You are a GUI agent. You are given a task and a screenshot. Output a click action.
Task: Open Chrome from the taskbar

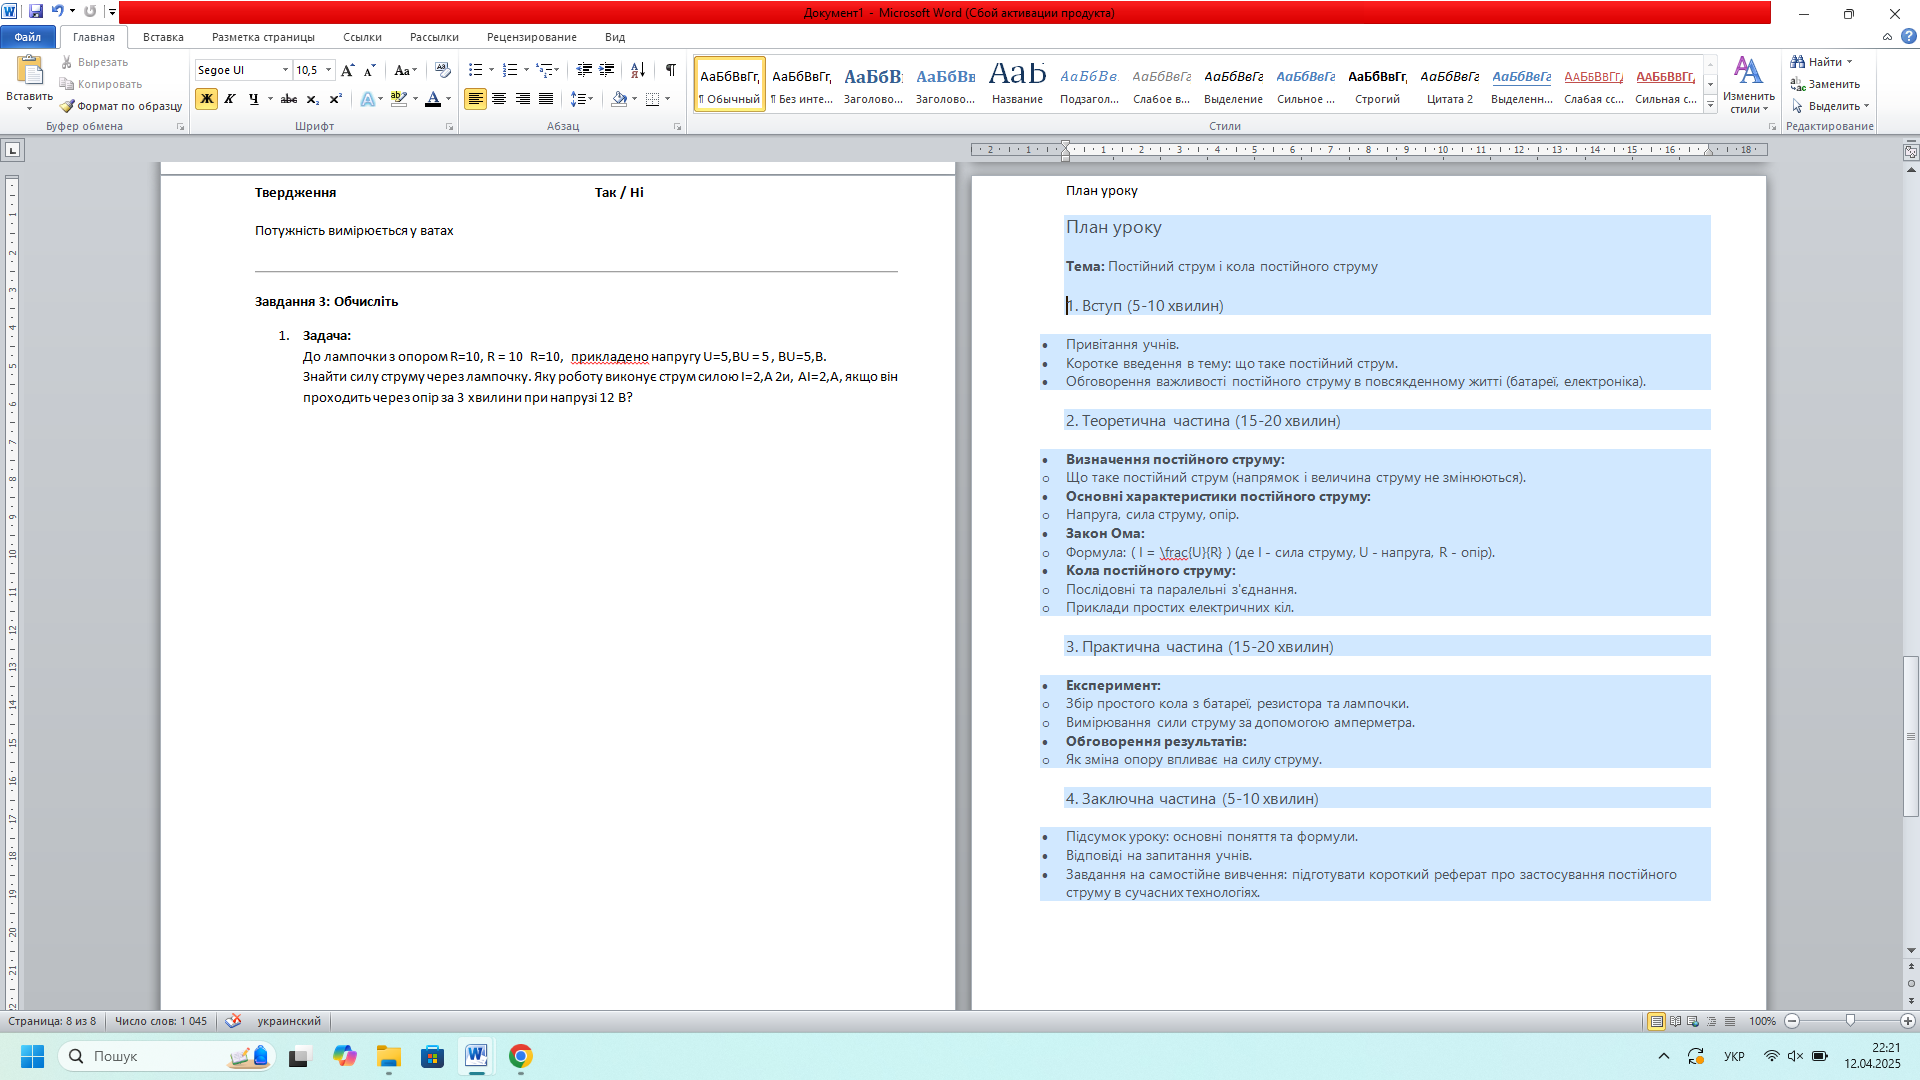click(x=520, y=1056)
